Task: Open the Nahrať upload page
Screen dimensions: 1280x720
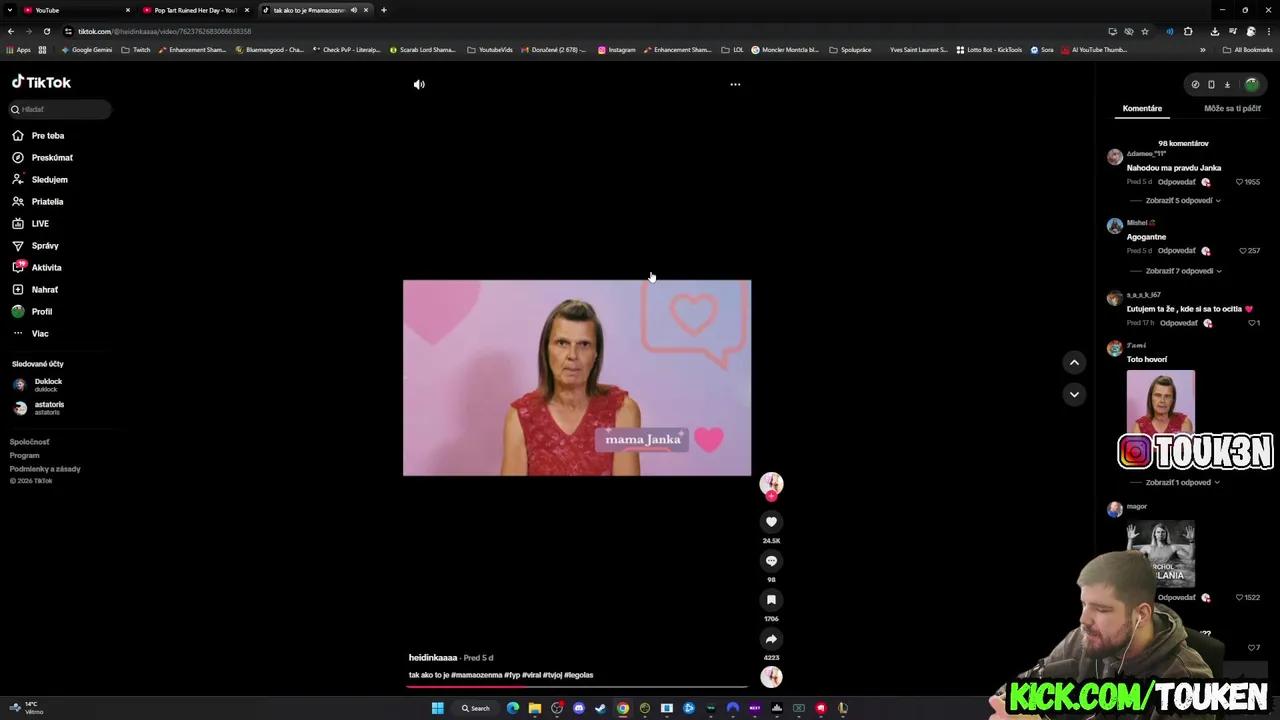Action: click(x=44, y=290)
